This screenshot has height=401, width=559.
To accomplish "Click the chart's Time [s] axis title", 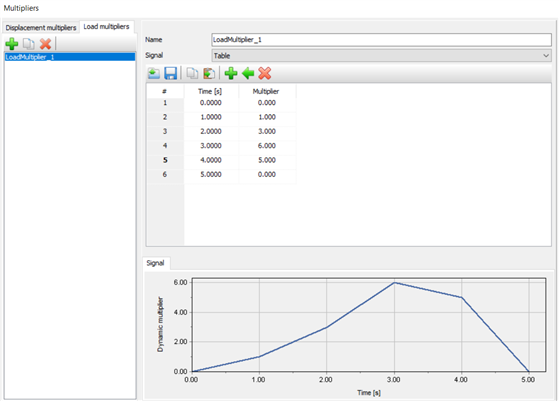I will 369,393.
